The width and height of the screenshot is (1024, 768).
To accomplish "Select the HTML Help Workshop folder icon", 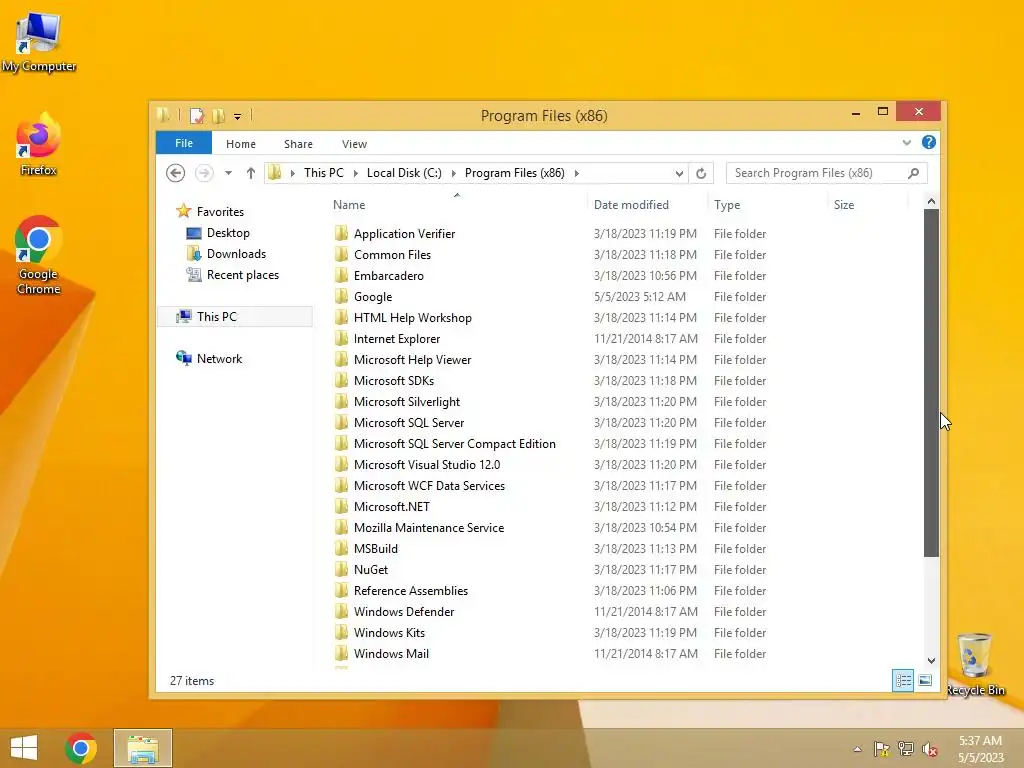I will (x=341, y=317).
